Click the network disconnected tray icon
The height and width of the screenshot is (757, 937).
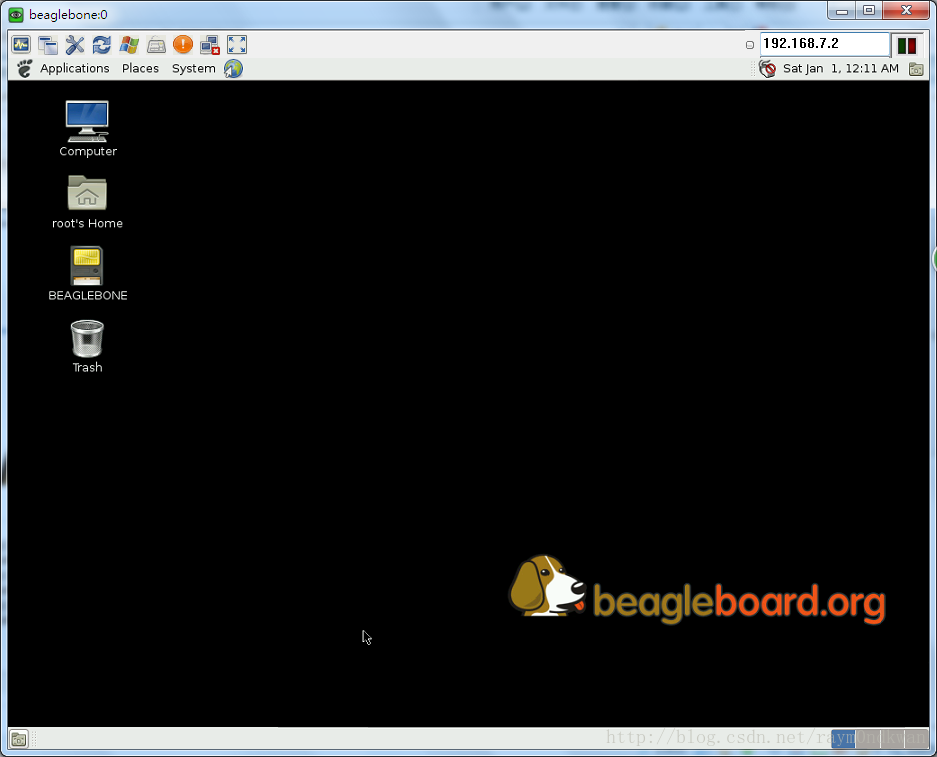point(767,69)
